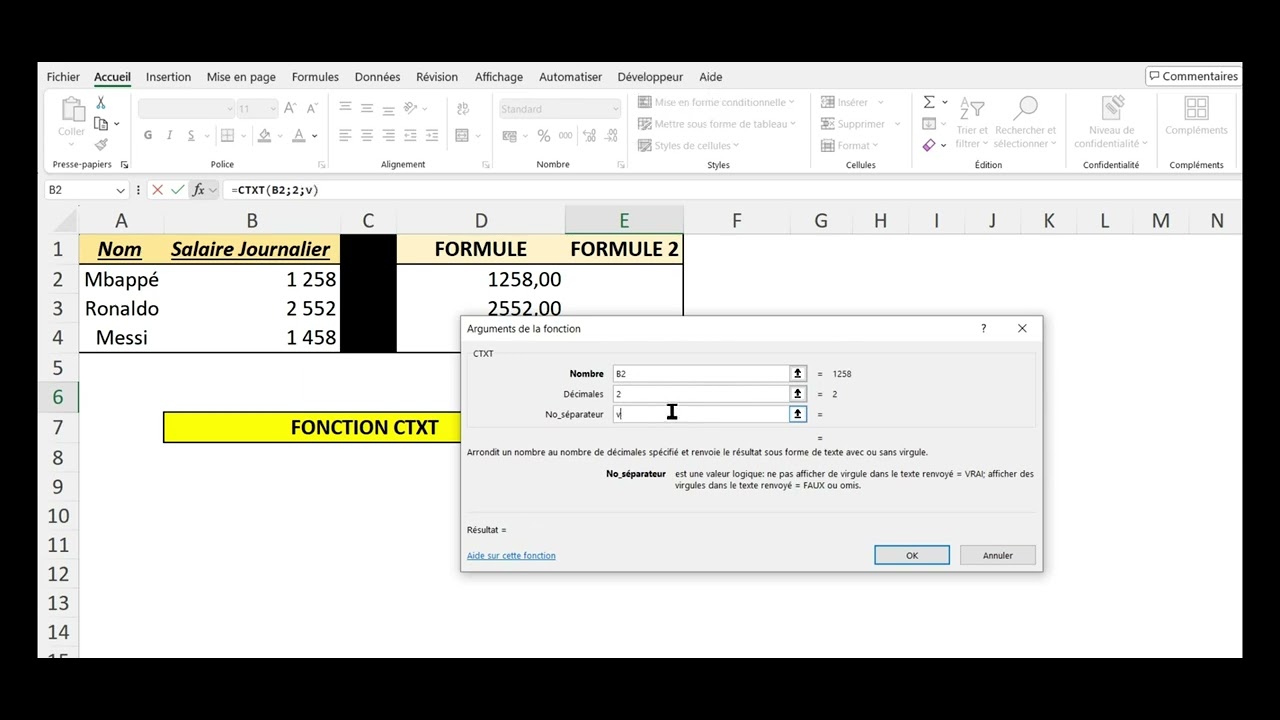Open the font size 11 dropdown
This screenshot has height=720, width=1280.
pos(272,109)
